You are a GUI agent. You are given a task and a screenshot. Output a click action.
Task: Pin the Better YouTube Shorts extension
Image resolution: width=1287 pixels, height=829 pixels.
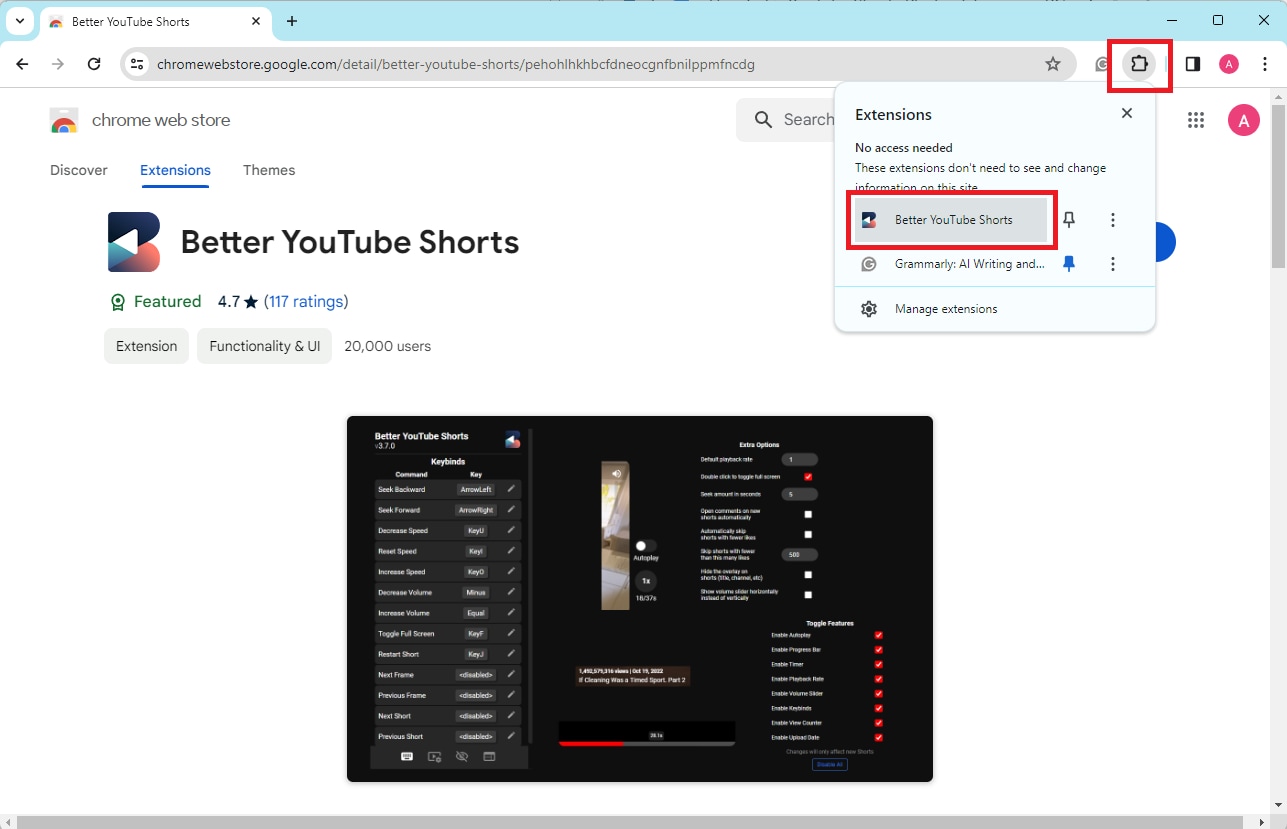1069,220
